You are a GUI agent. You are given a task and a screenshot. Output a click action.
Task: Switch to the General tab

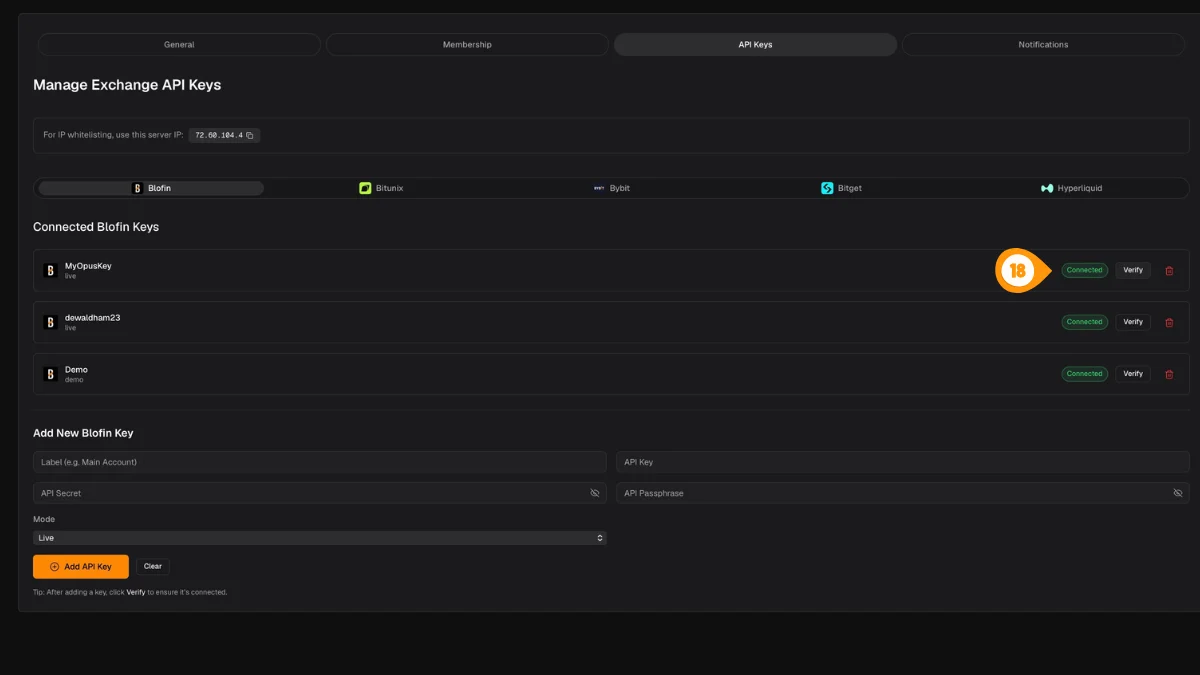(x=179, y=45)
